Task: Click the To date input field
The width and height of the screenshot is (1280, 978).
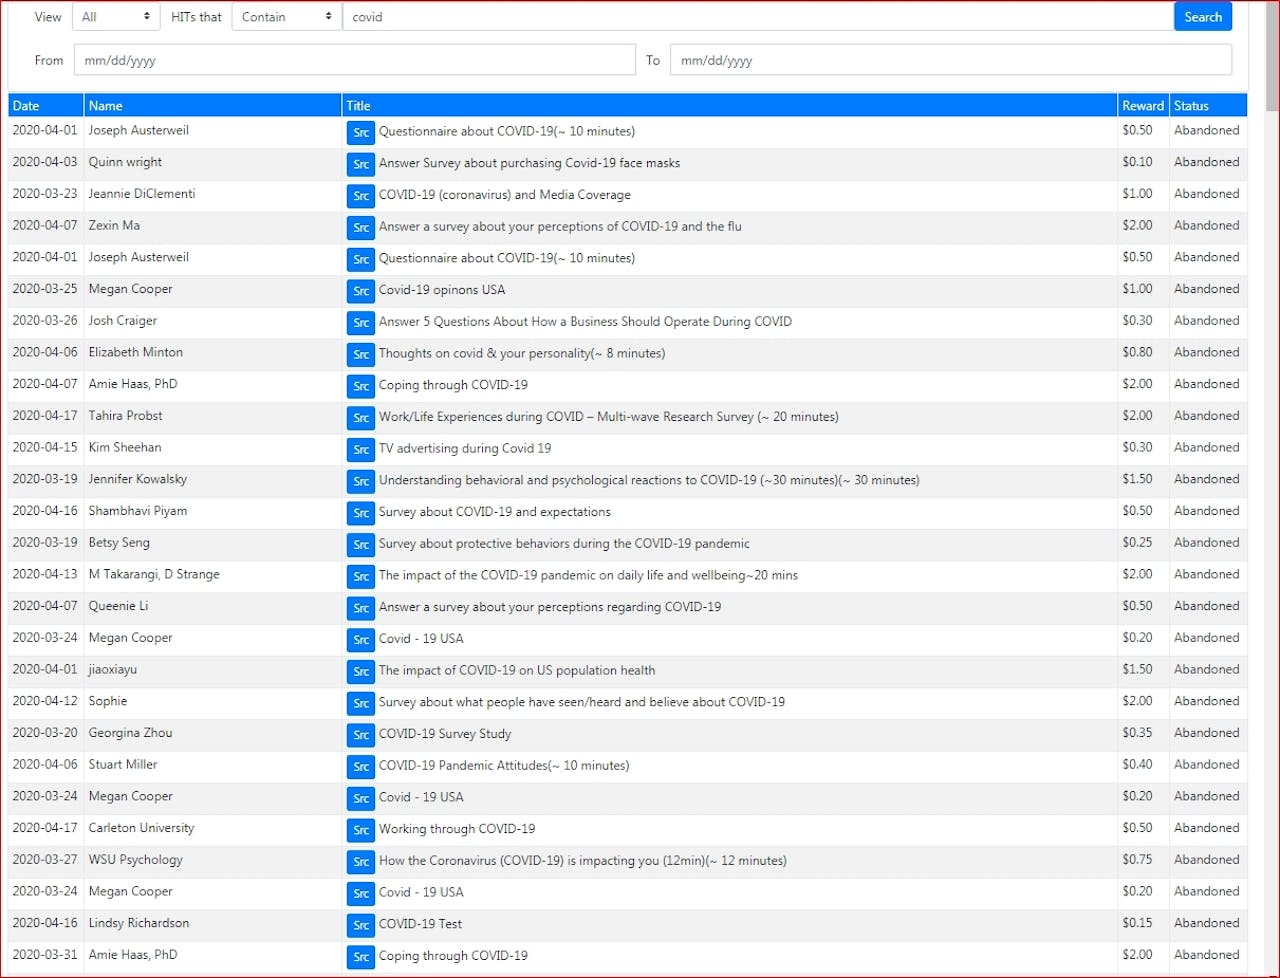Action: pyautogui.click(x=950, y=60)
